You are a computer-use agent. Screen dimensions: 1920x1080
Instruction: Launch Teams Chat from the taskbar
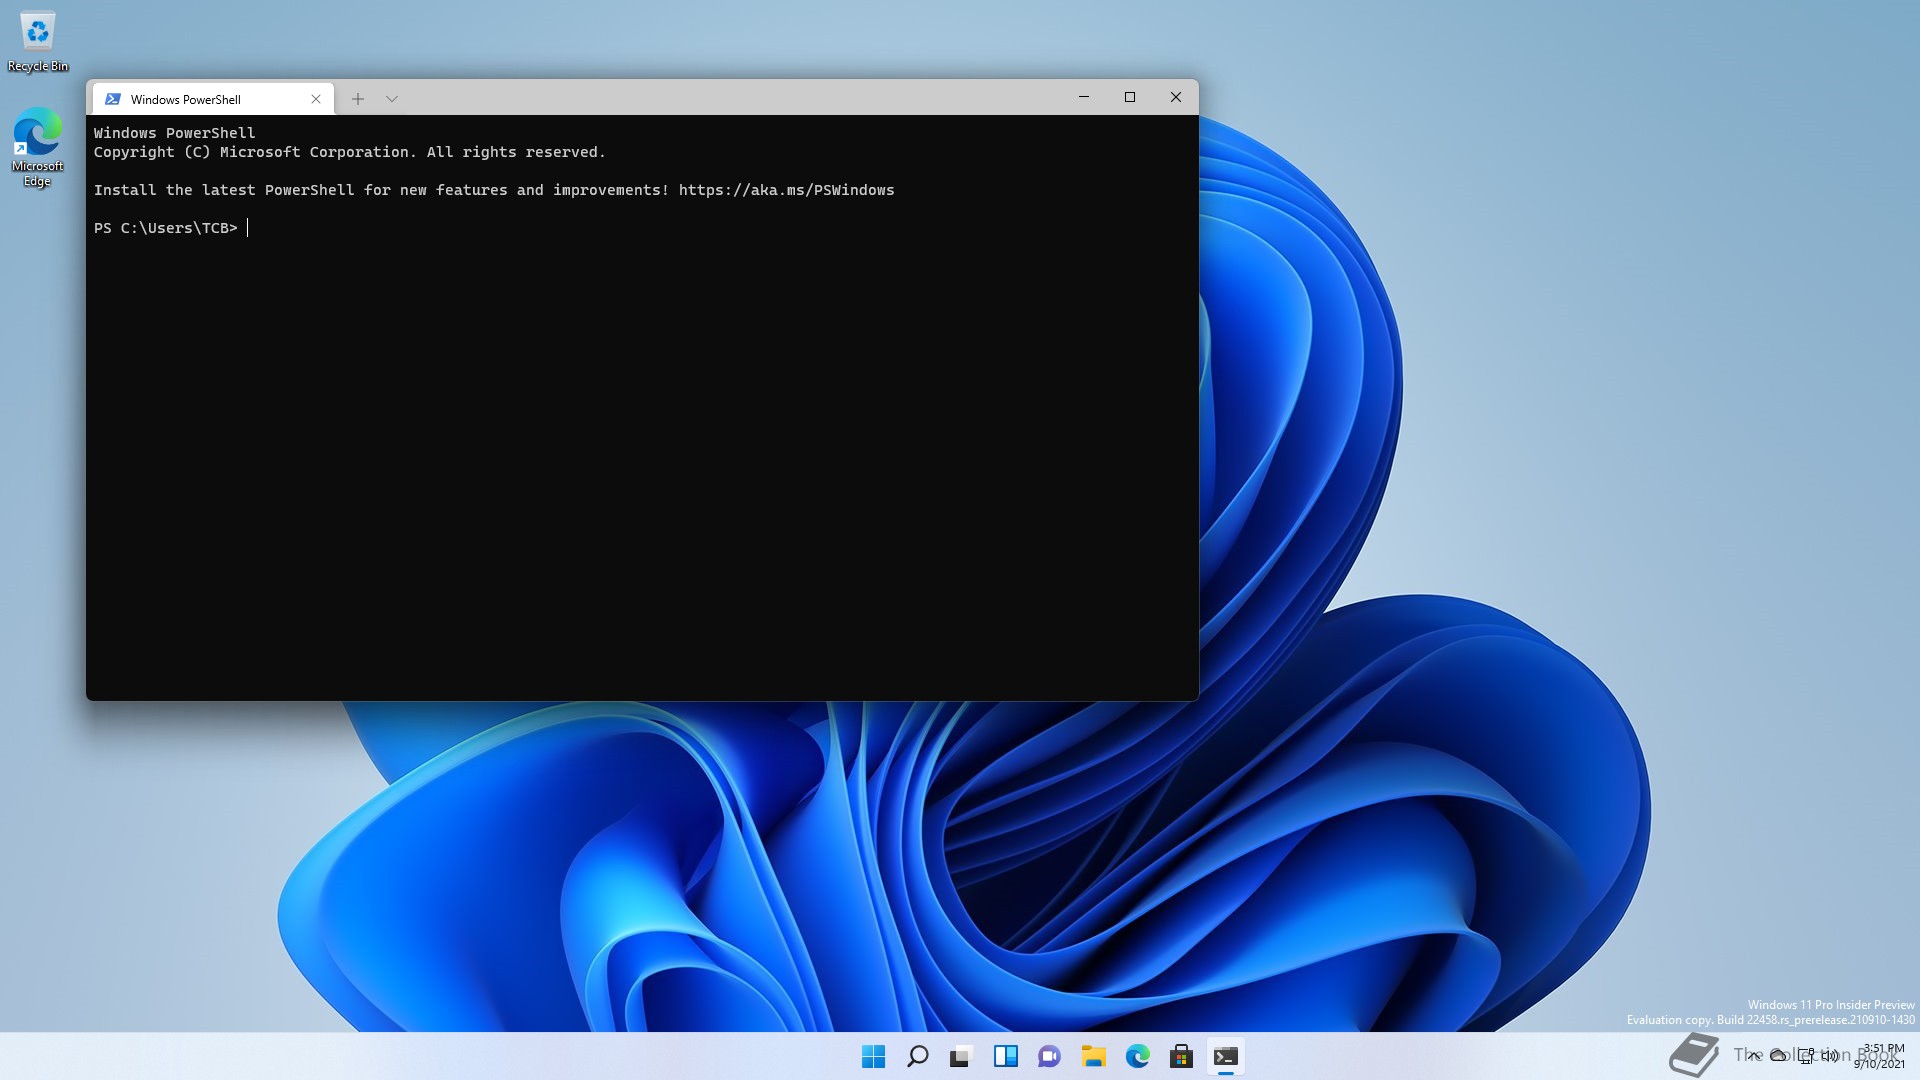[x=1049, y=1056]
